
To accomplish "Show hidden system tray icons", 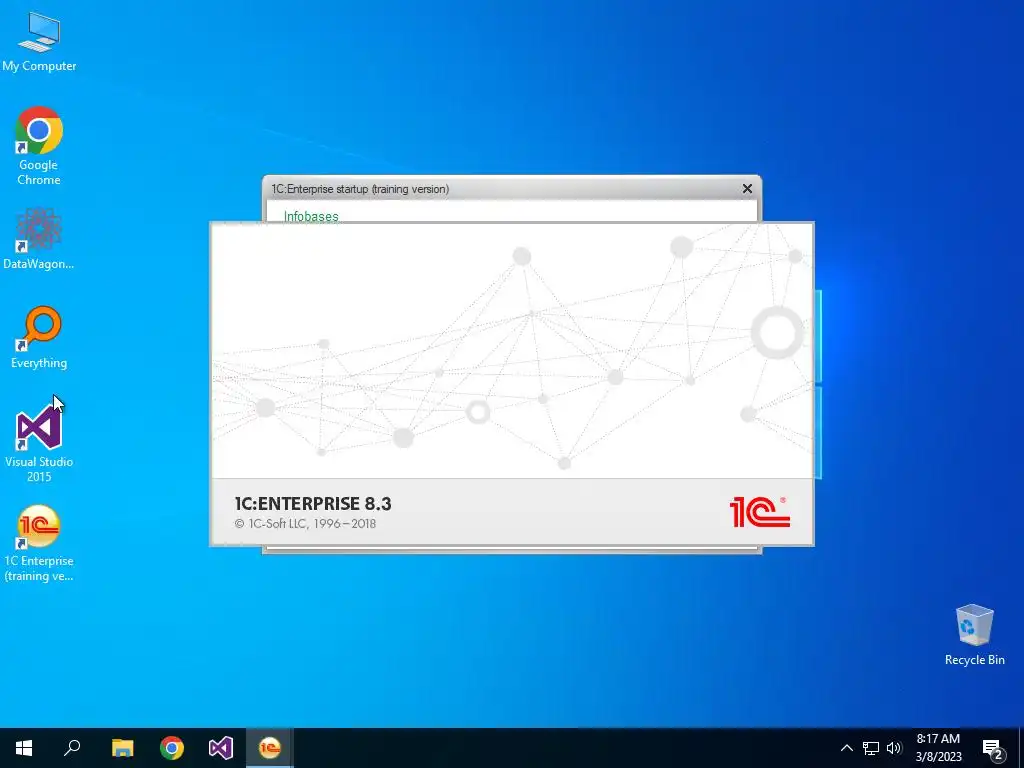I will (x=846, y=748).
